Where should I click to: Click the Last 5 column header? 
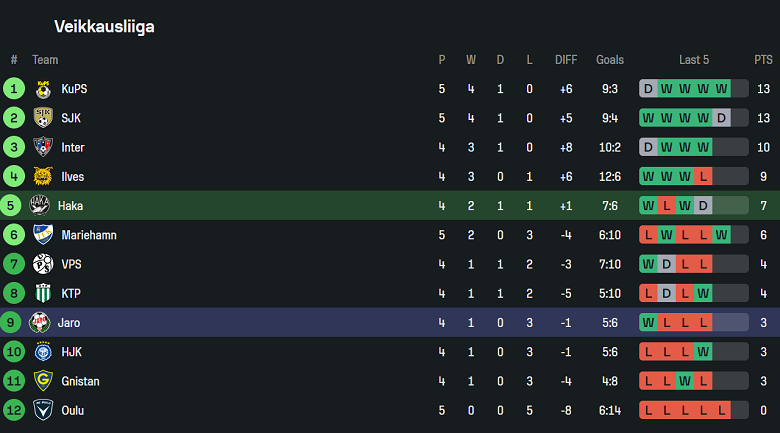[x=693, y=60]
